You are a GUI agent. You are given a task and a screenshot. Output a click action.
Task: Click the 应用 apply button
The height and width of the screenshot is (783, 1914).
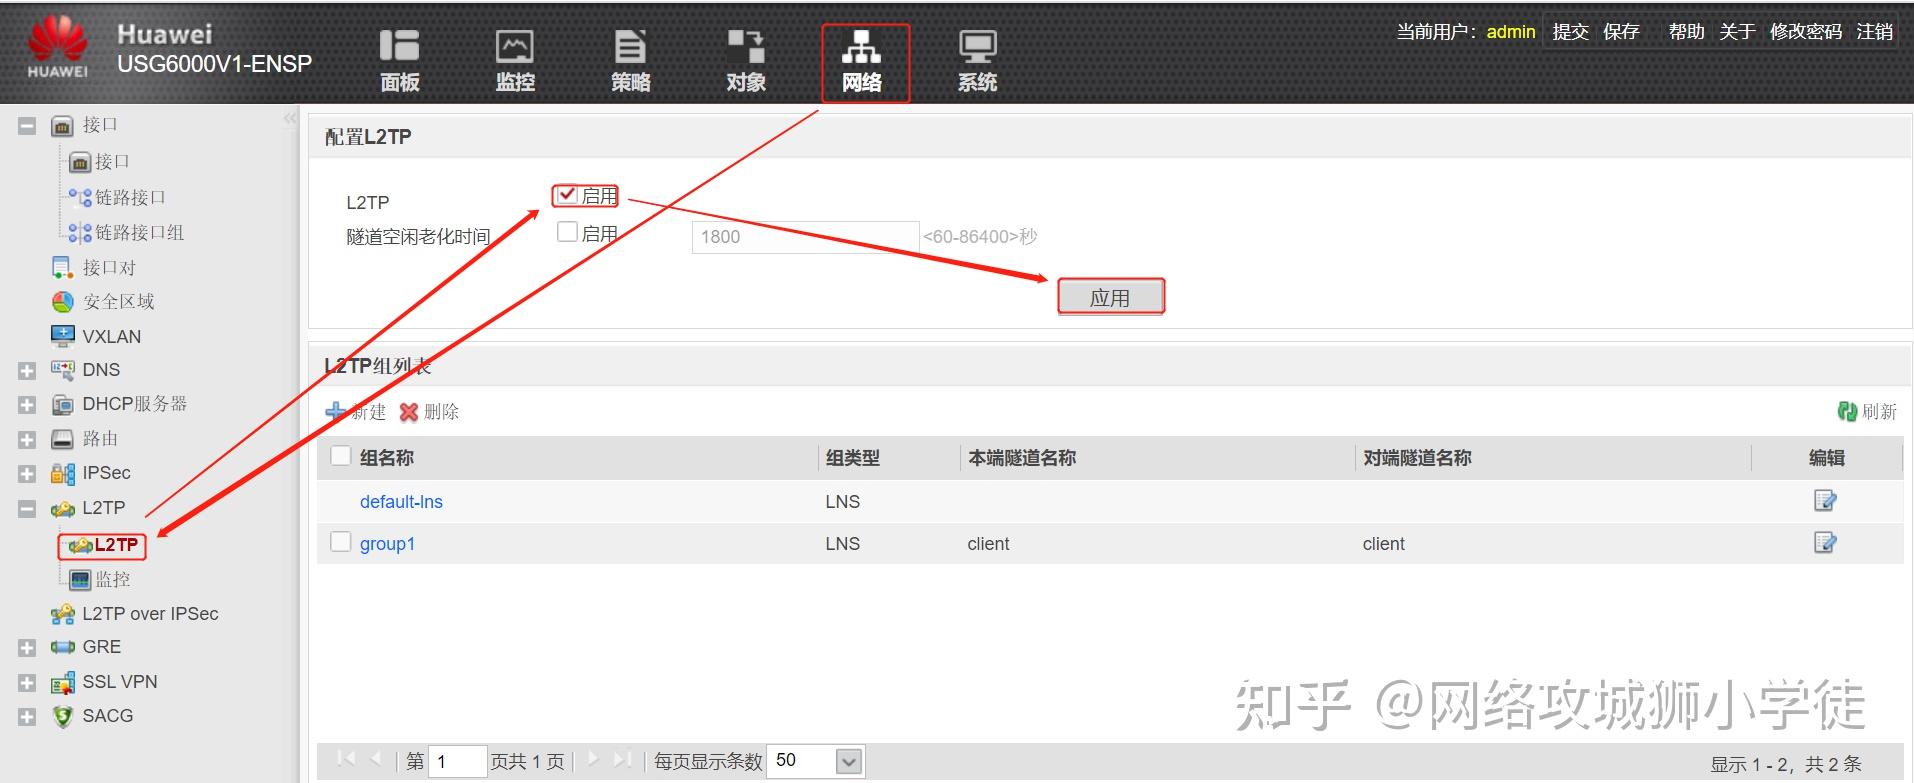point(1110,297)
